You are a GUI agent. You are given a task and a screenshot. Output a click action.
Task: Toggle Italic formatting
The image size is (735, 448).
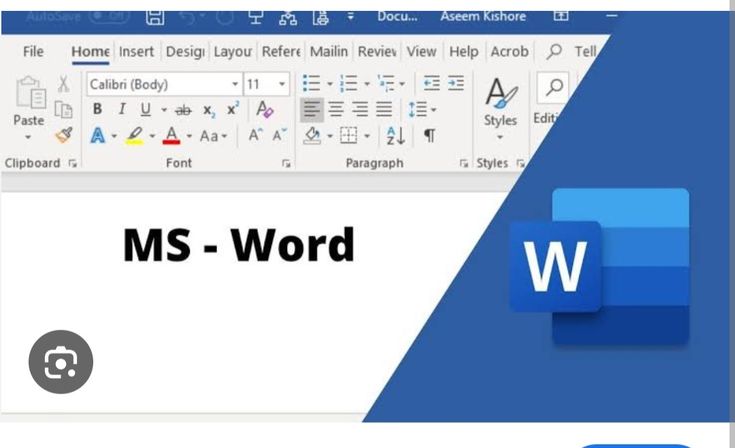122,109
